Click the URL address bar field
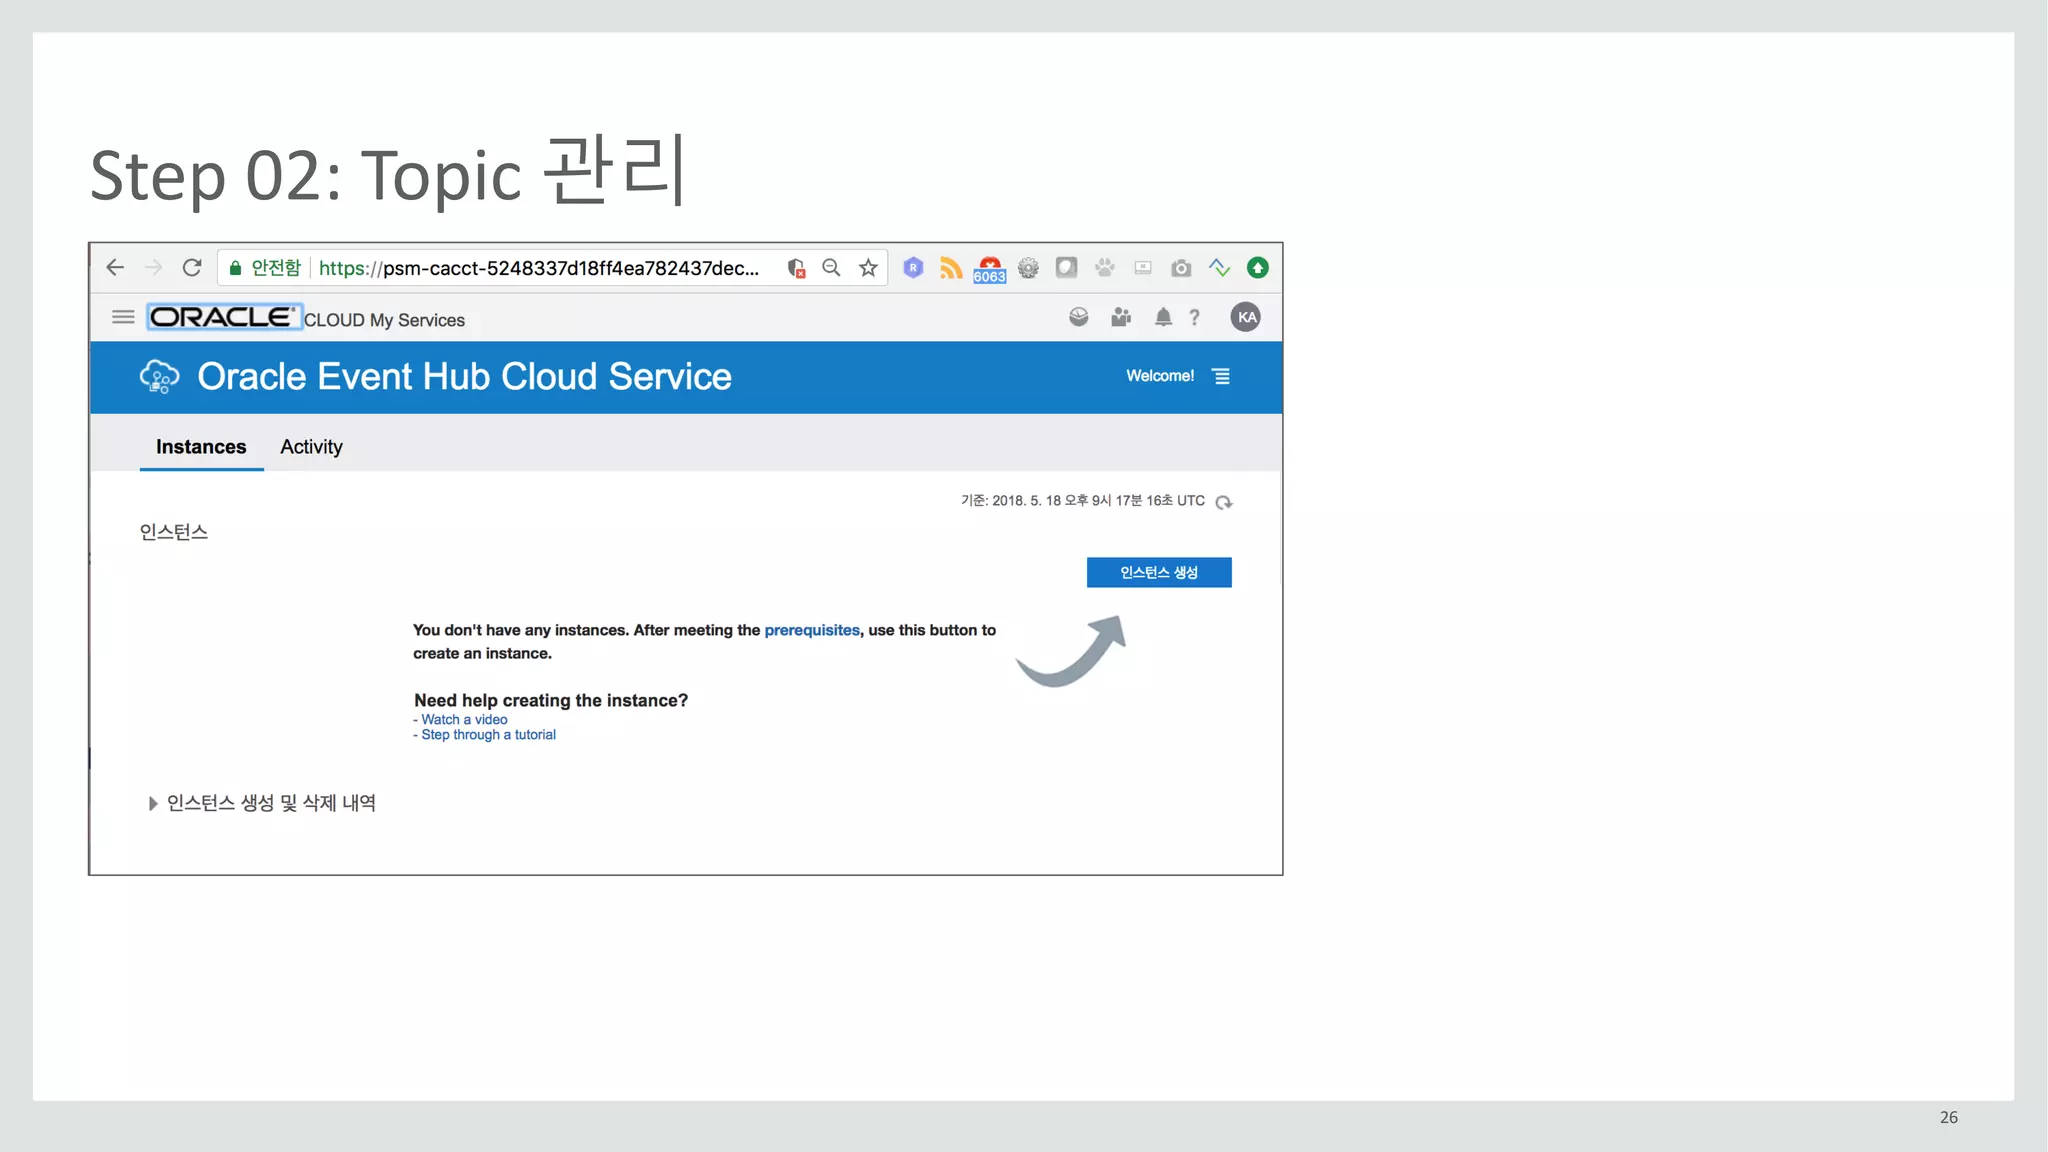Screen dimensions: 2048x1152 tap(540, 268)
